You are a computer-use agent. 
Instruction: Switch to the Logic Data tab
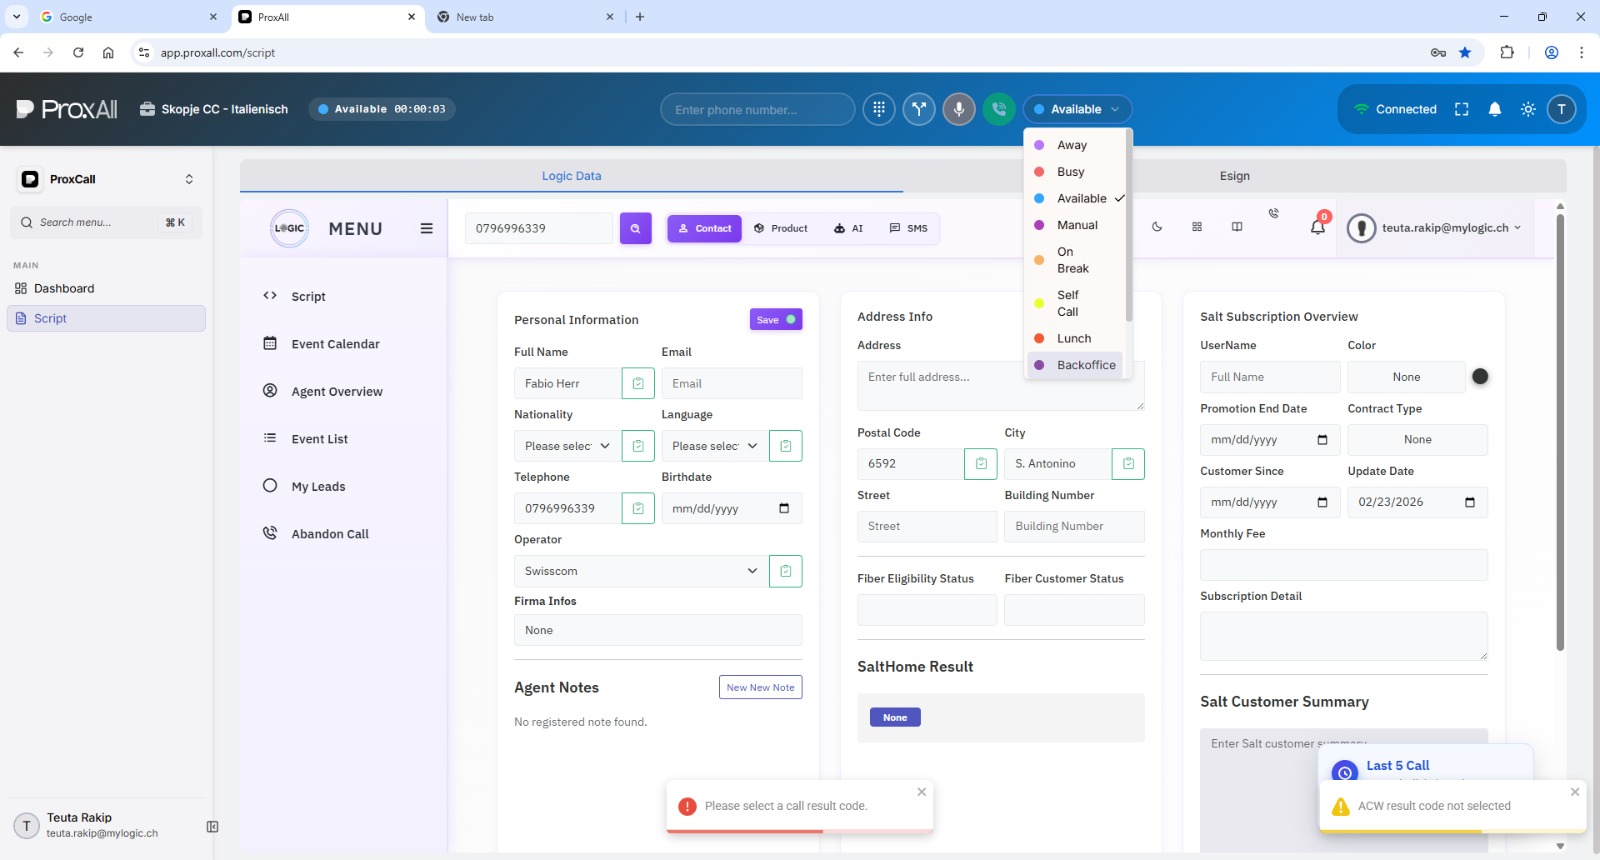tap(572, 176)
